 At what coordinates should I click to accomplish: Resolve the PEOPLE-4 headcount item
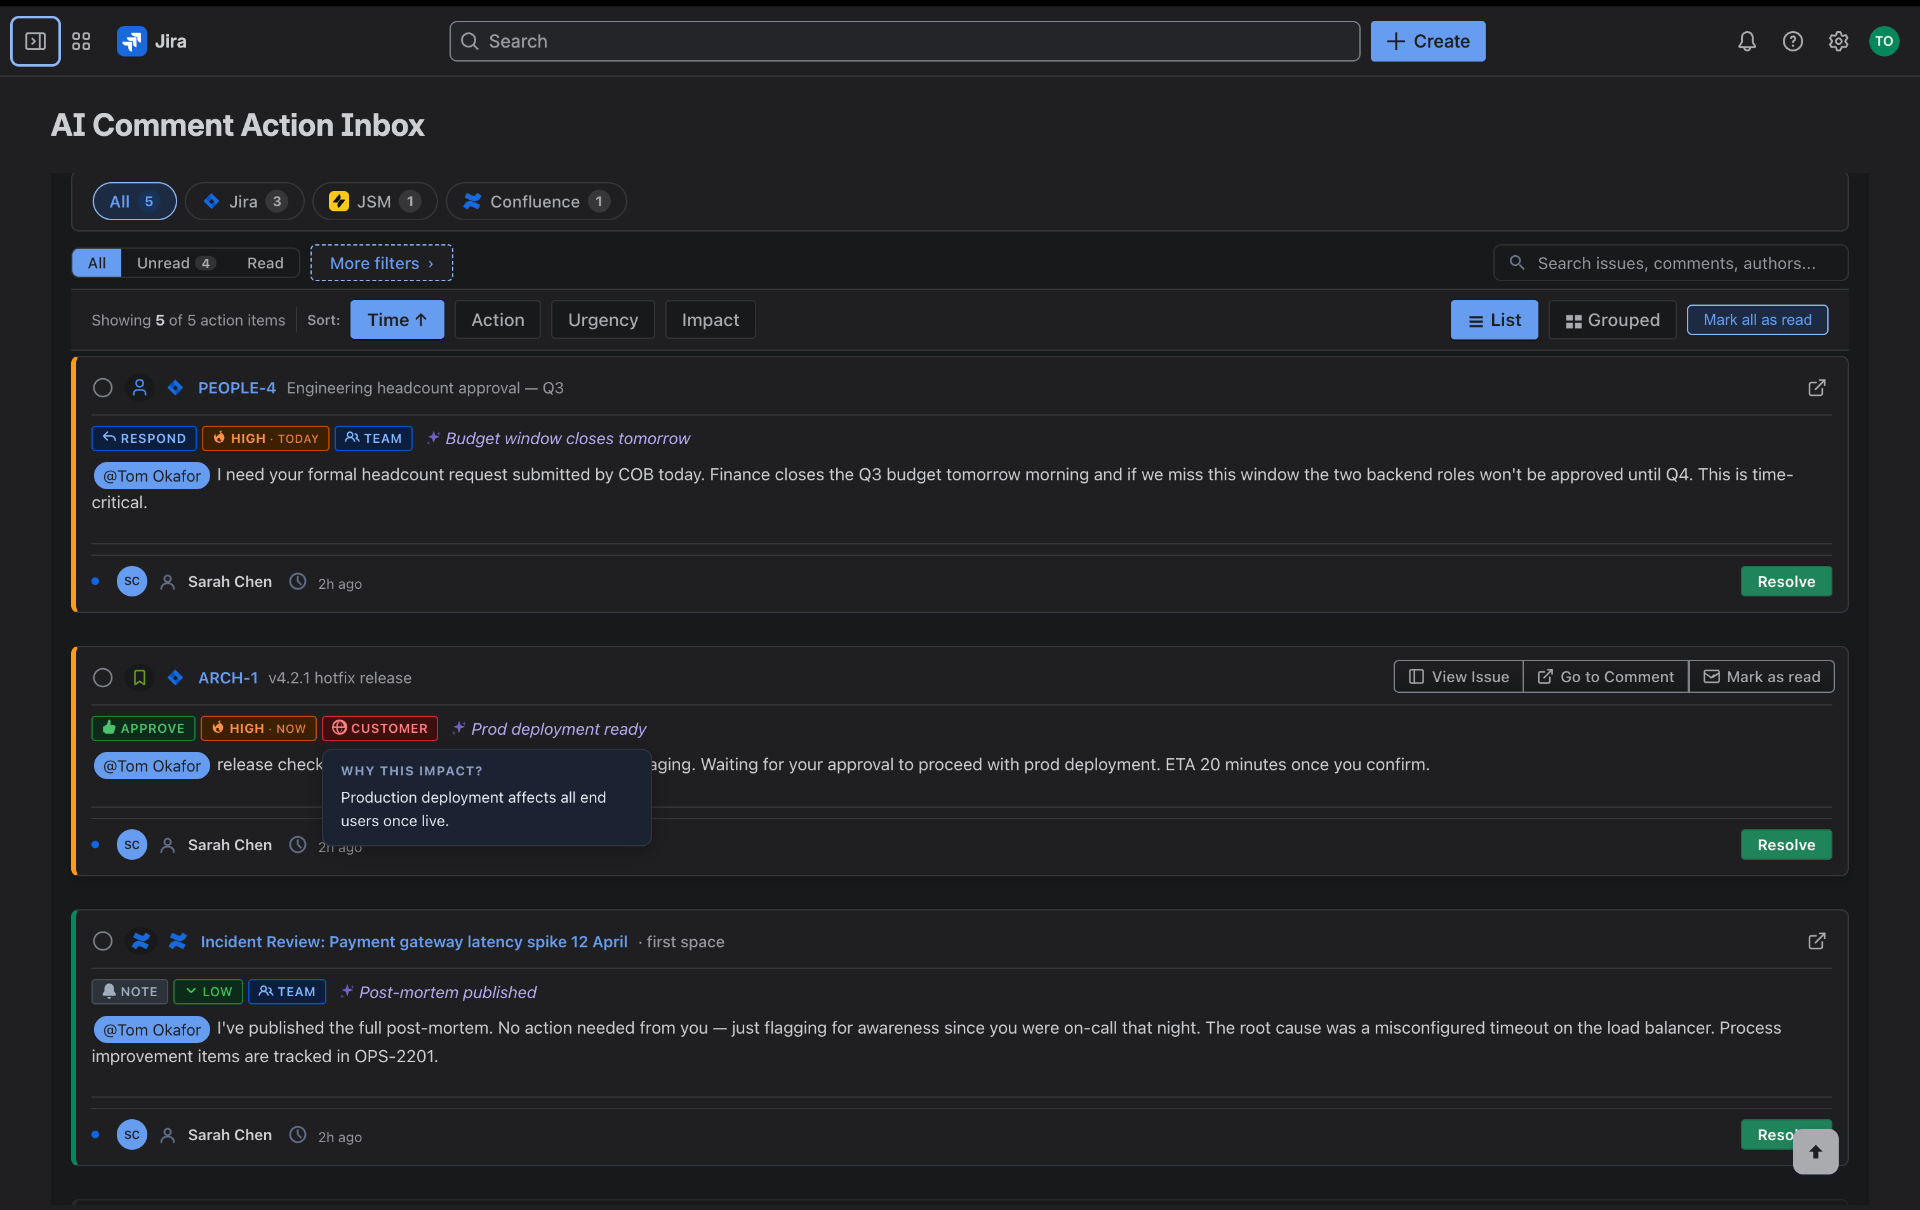(1786, 581)
